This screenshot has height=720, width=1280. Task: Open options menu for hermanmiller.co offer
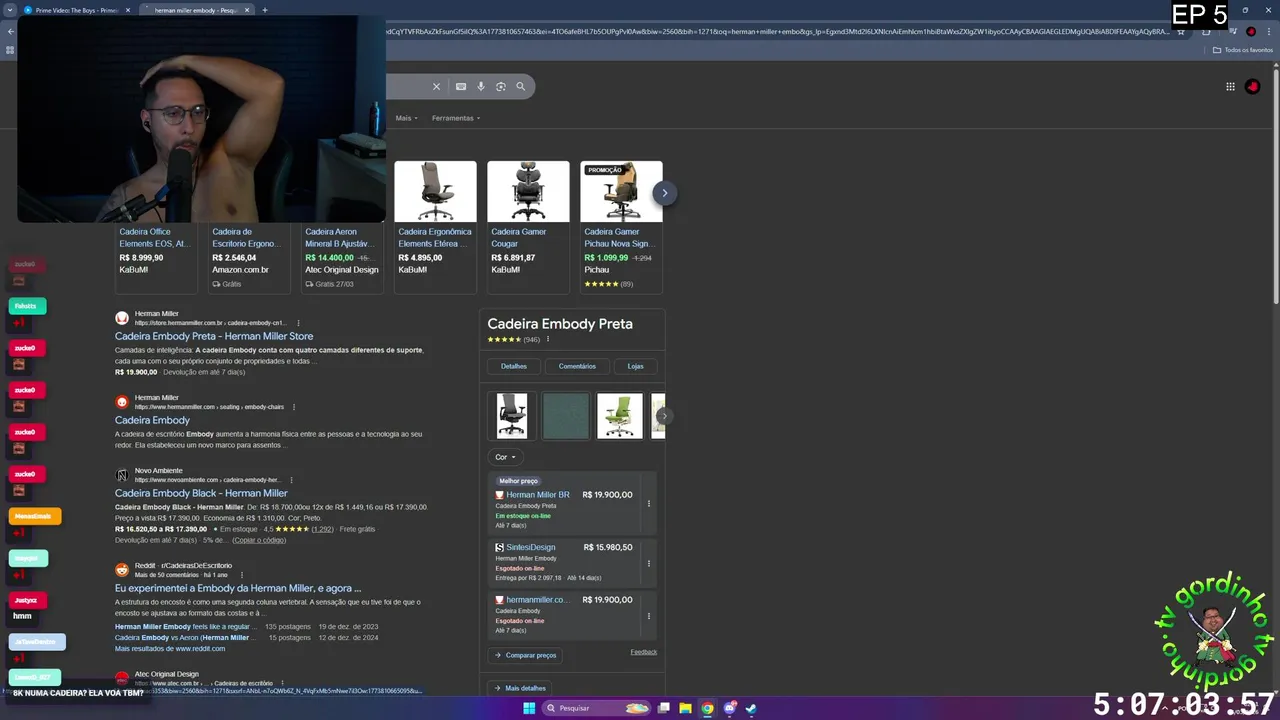point(649,616)
